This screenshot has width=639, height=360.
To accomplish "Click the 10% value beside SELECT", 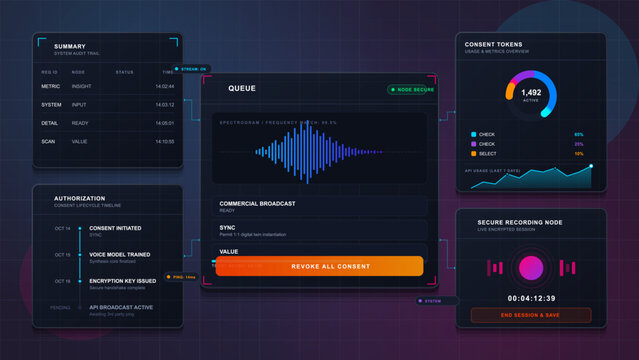I will [x=579, y=154].
